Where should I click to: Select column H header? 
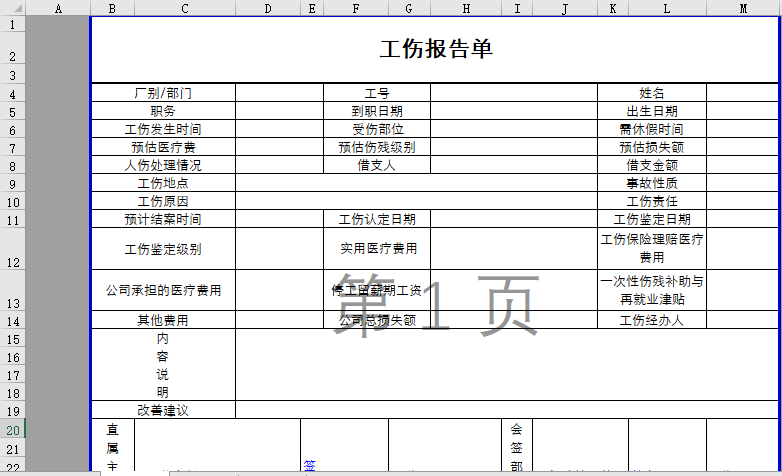(466, 9)
